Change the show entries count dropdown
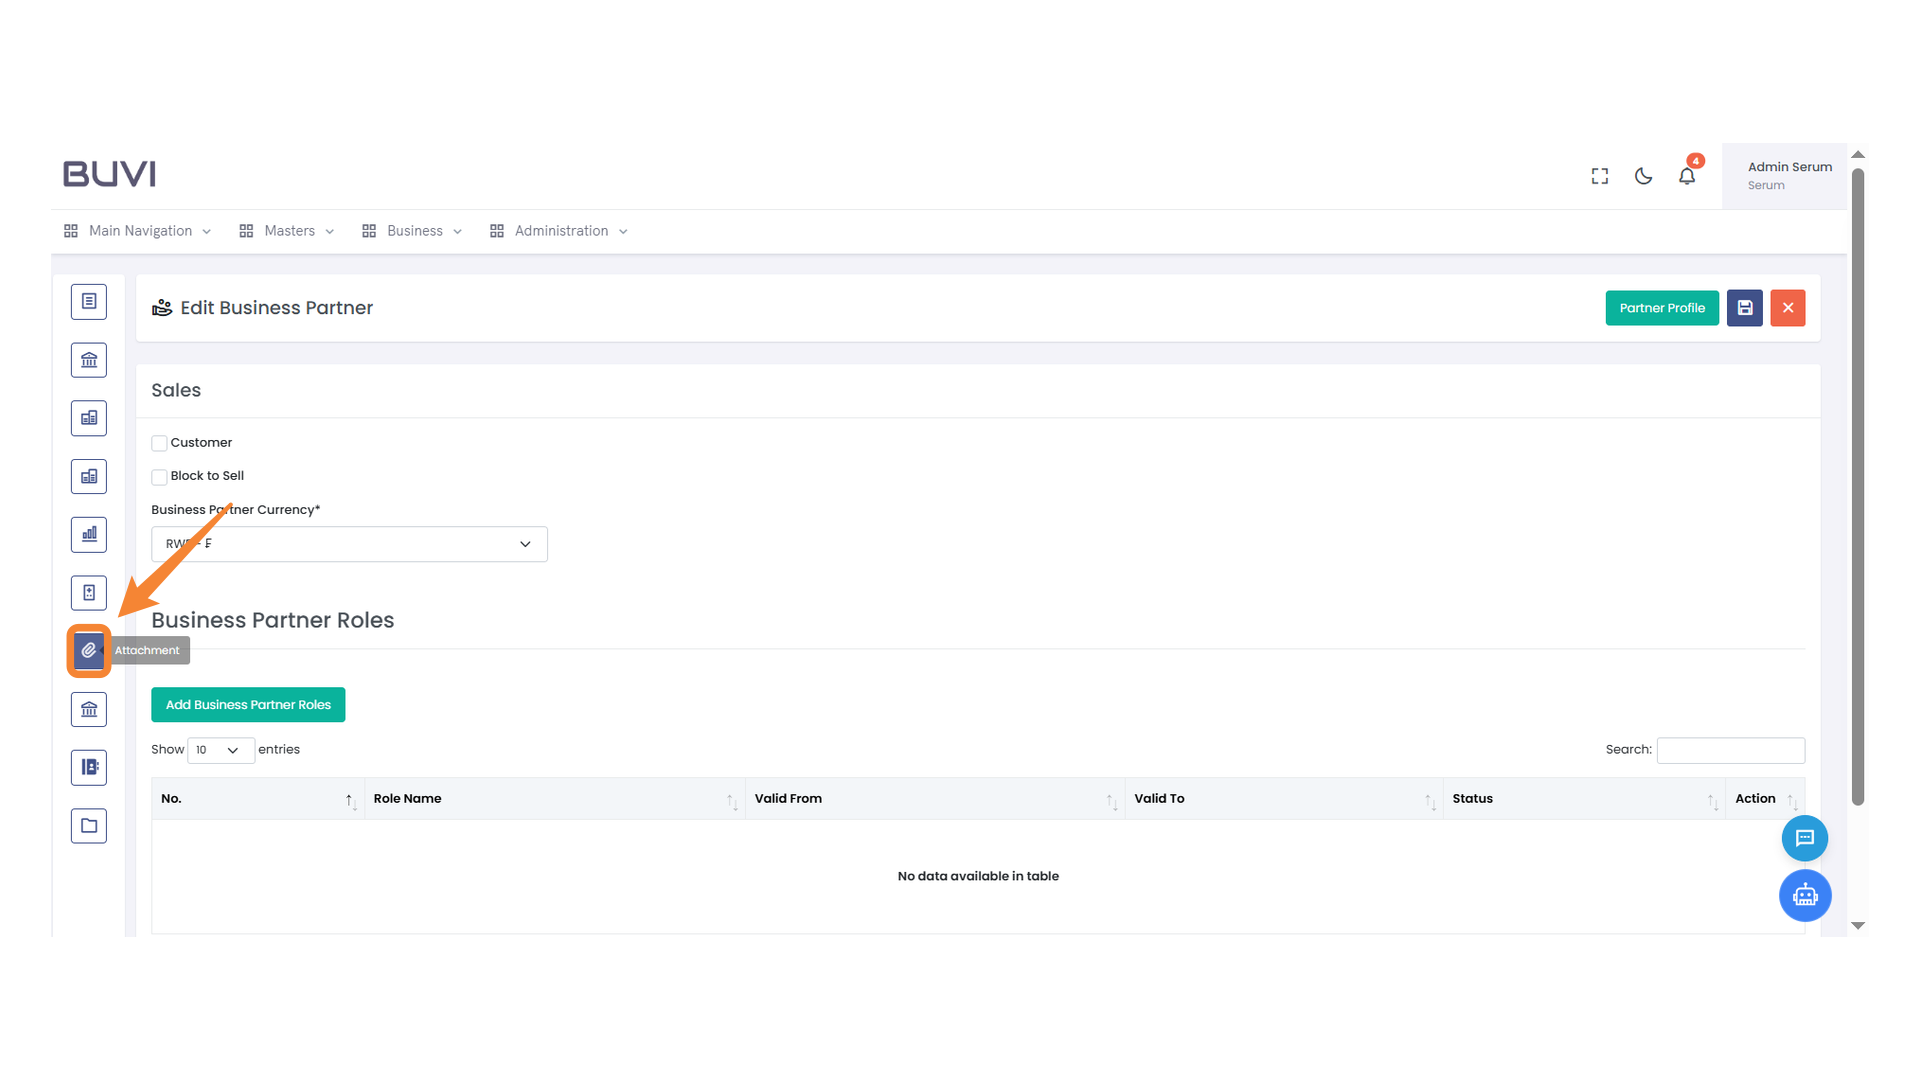 pos(220,750)
